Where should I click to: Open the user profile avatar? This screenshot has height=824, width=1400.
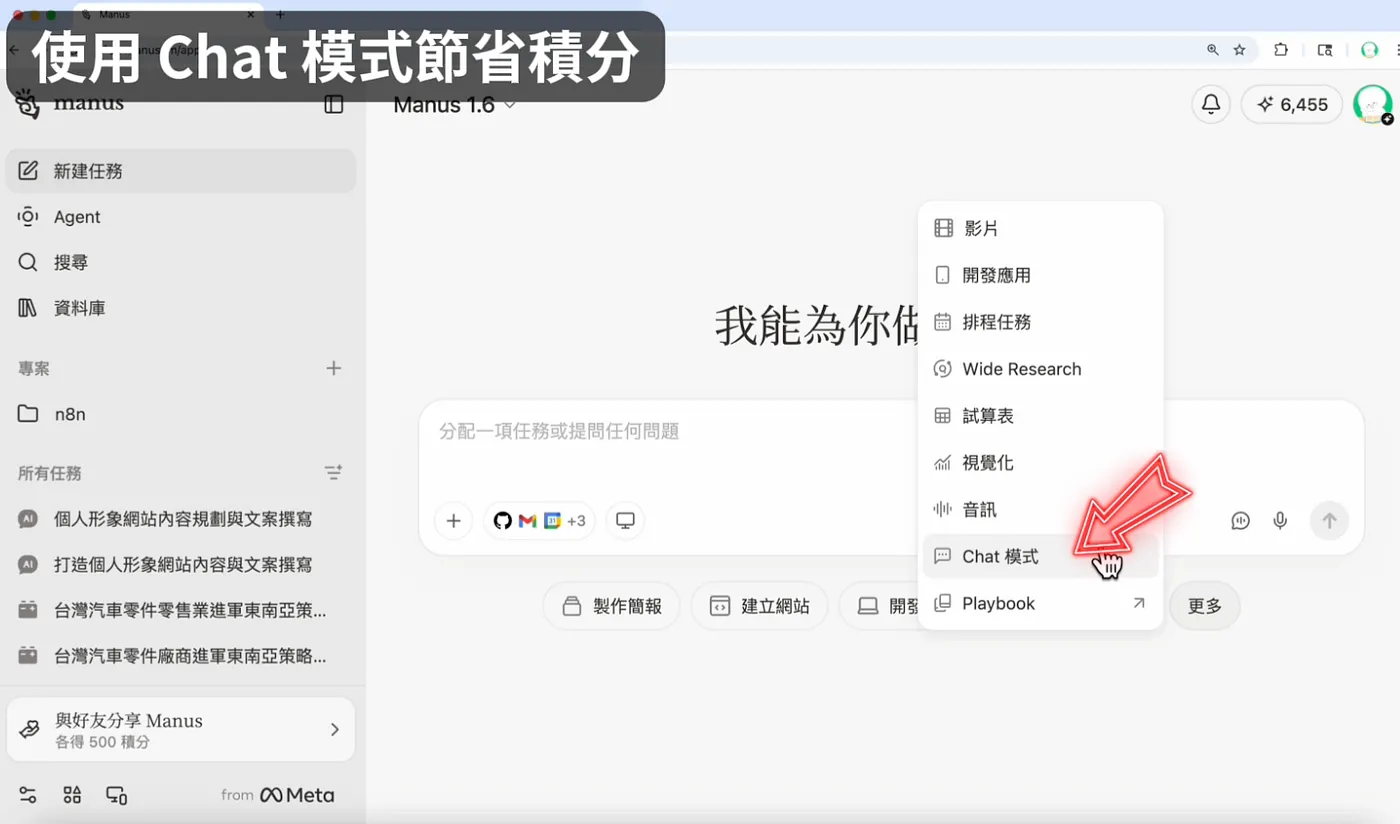(x=1372, y=103)
